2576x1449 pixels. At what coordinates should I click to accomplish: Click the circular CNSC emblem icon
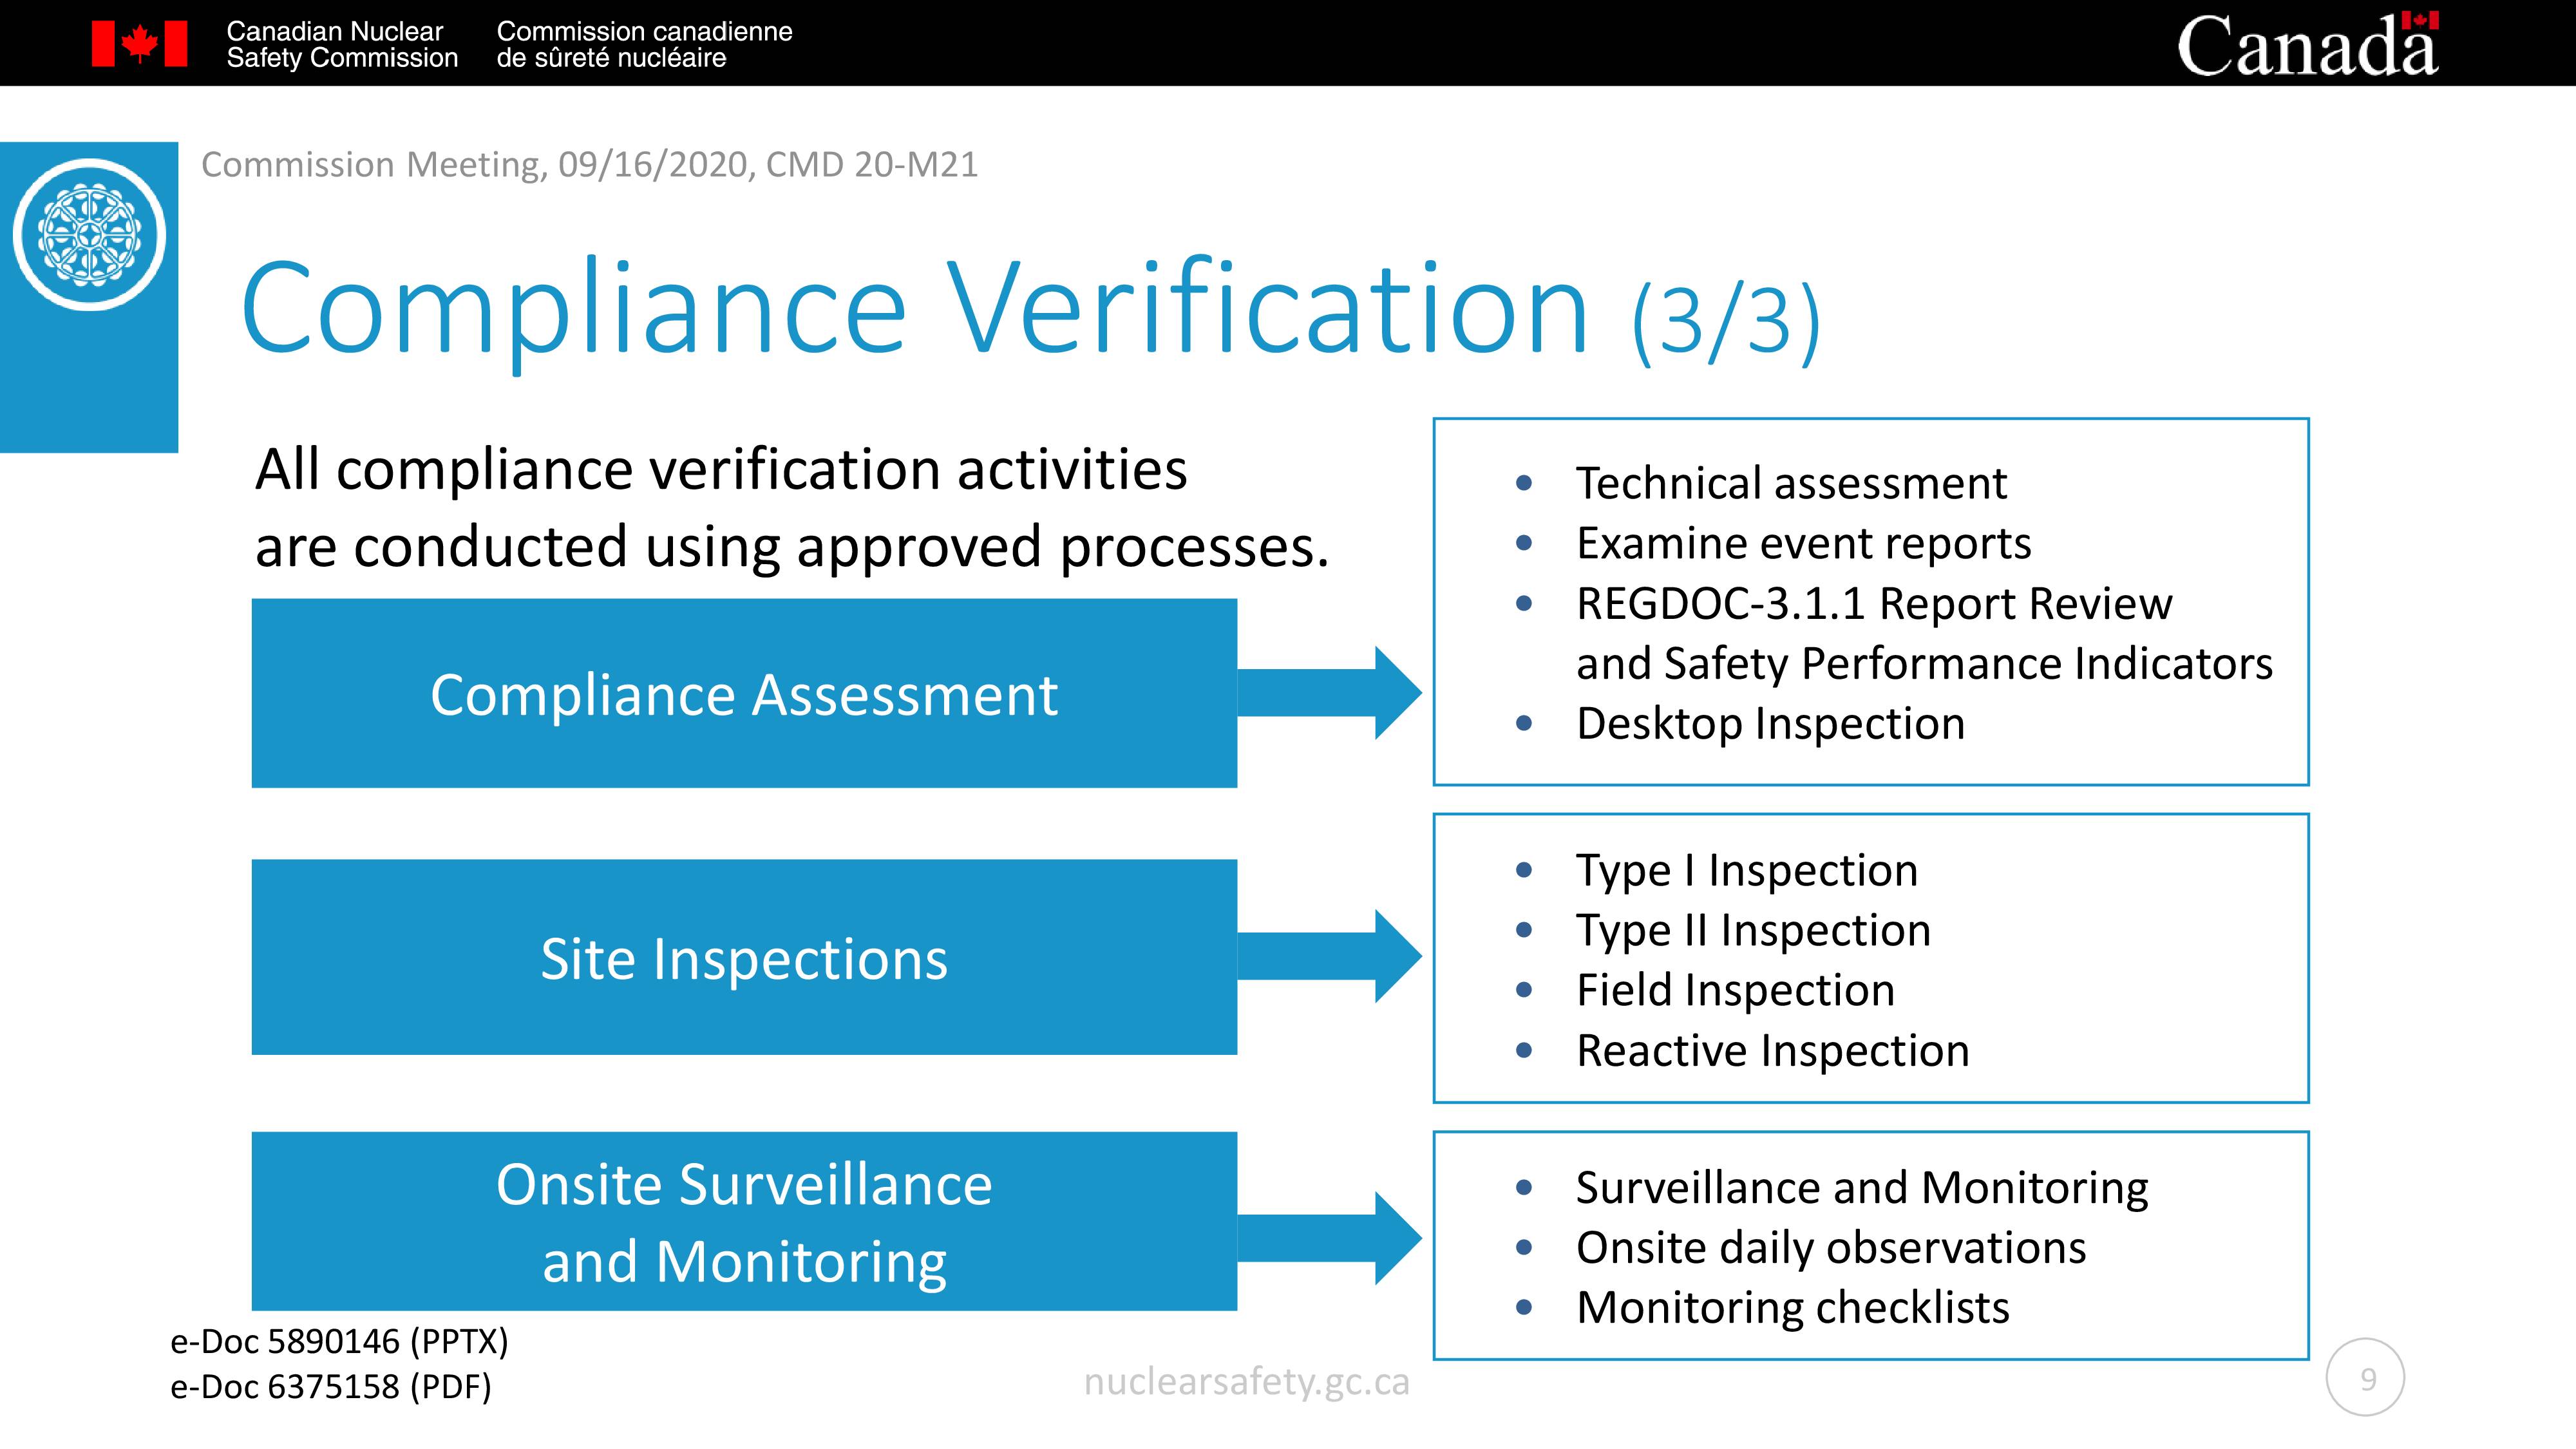pos(89,235)
